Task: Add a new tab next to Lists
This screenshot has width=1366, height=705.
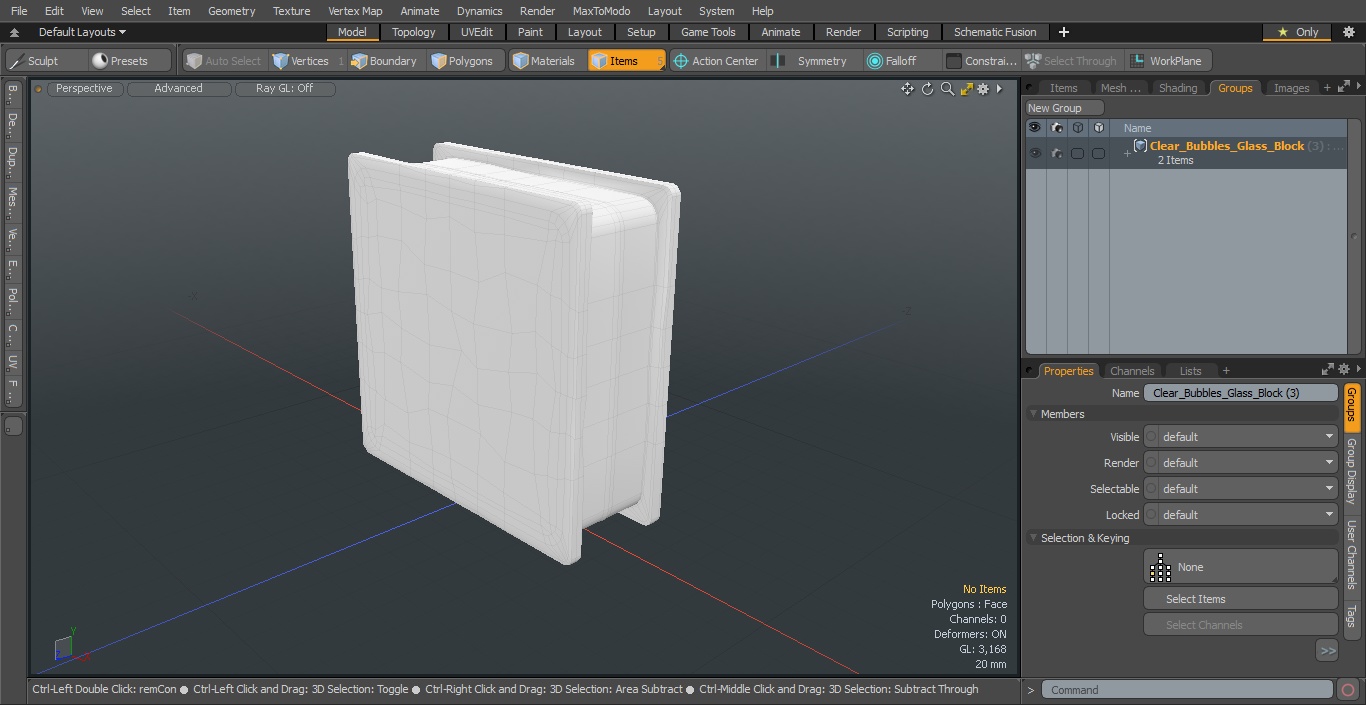Action: point(1226,371)
